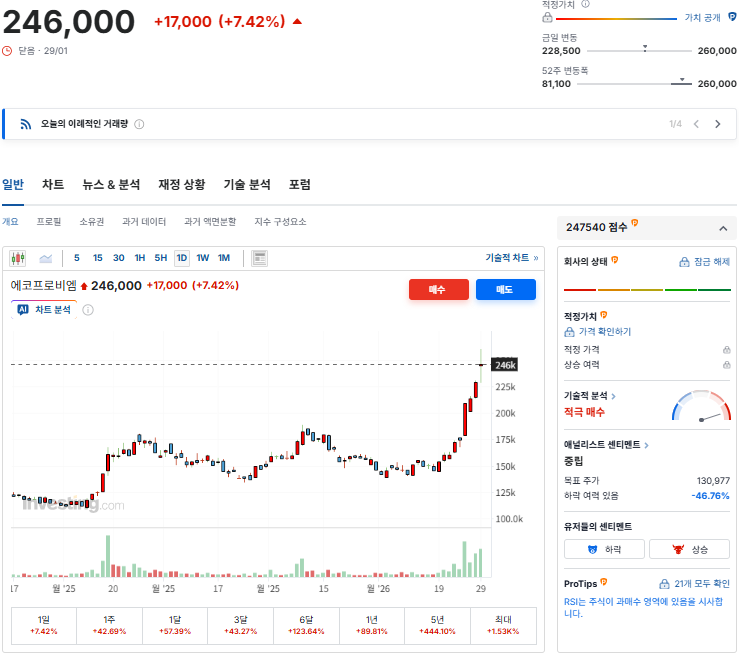Click the Pro badge next to 247540 점수

pos(635,222)
